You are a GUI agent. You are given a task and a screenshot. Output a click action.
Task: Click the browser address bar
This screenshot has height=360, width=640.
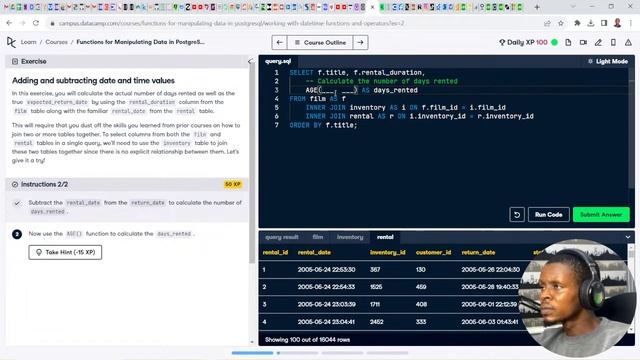pyautogui.click(x=231, y=23)
